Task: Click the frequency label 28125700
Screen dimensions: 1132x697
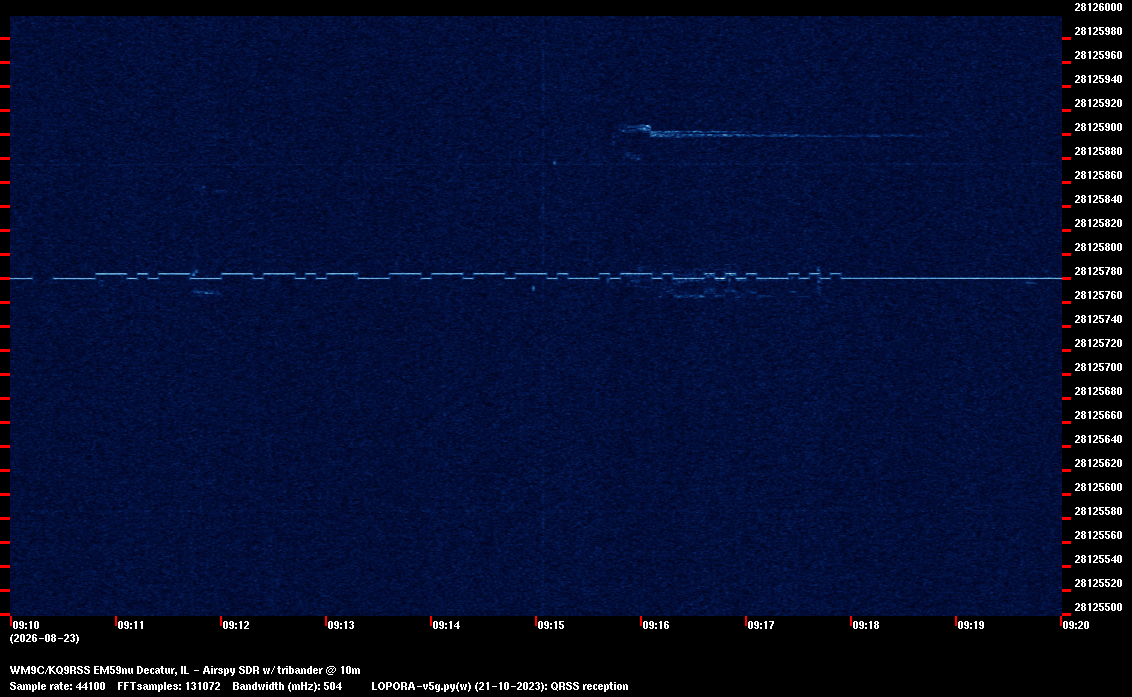Action: coord(1098,367)
